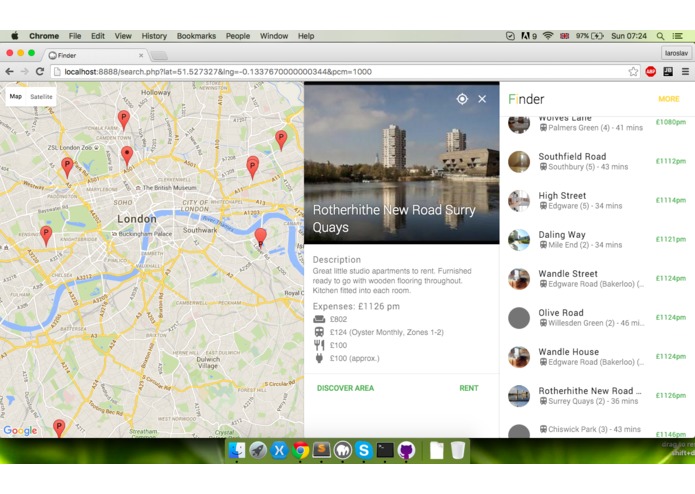695x494 pixels.
Task: Click the selected pin near Surrey Quays
Action: 261,238
